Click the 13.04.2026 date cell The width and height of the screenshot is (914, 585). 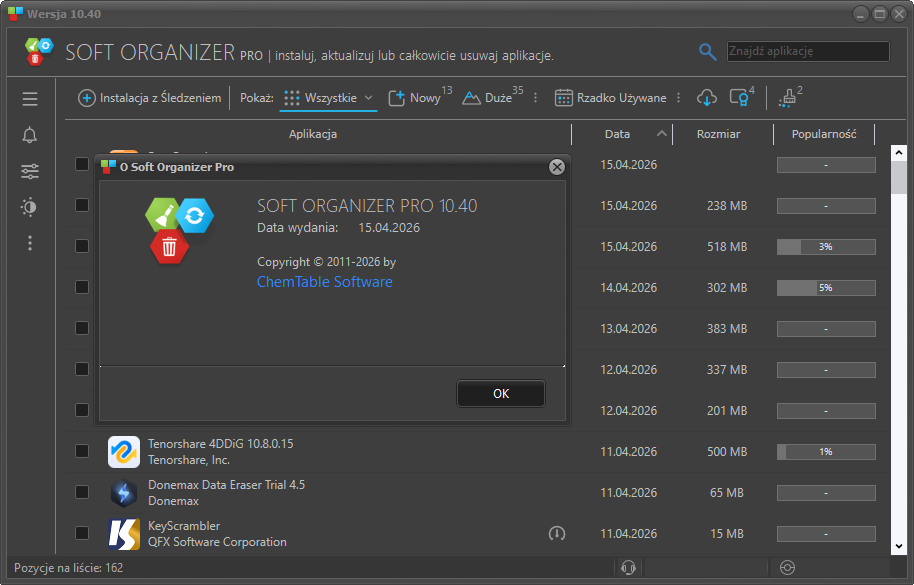628,329
